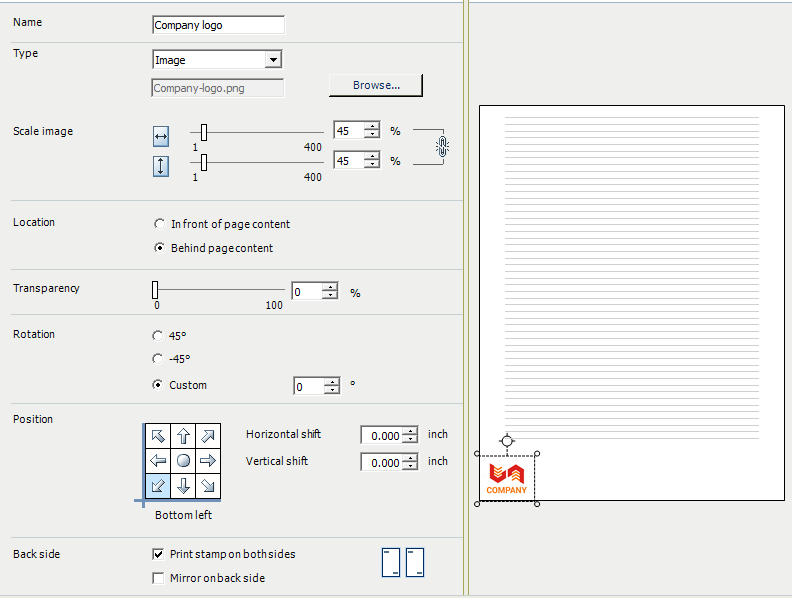The image size is (792, 598).
Task: Increase horizontal scale percent spinner
Action: [x=372, y=126]
